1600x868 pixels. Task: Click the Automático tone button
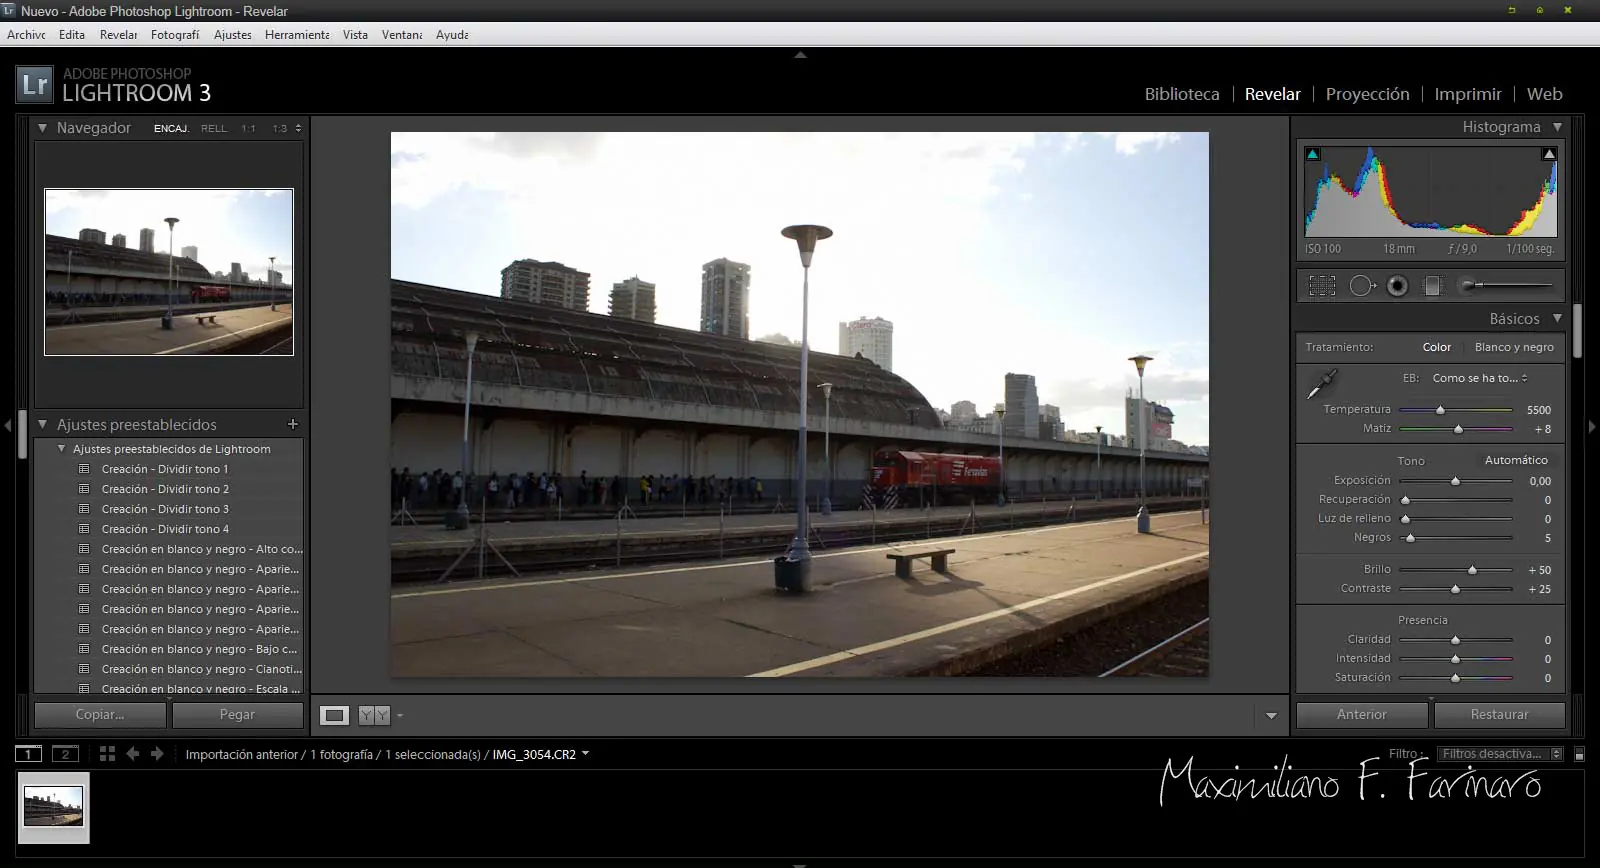coord(1516,460)
